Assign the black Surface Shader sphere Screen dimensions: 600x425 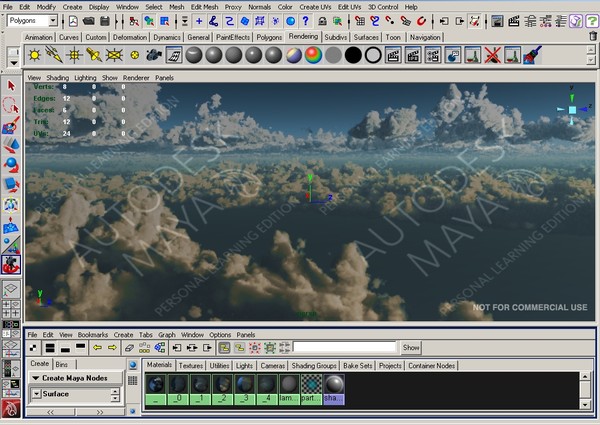353,55
